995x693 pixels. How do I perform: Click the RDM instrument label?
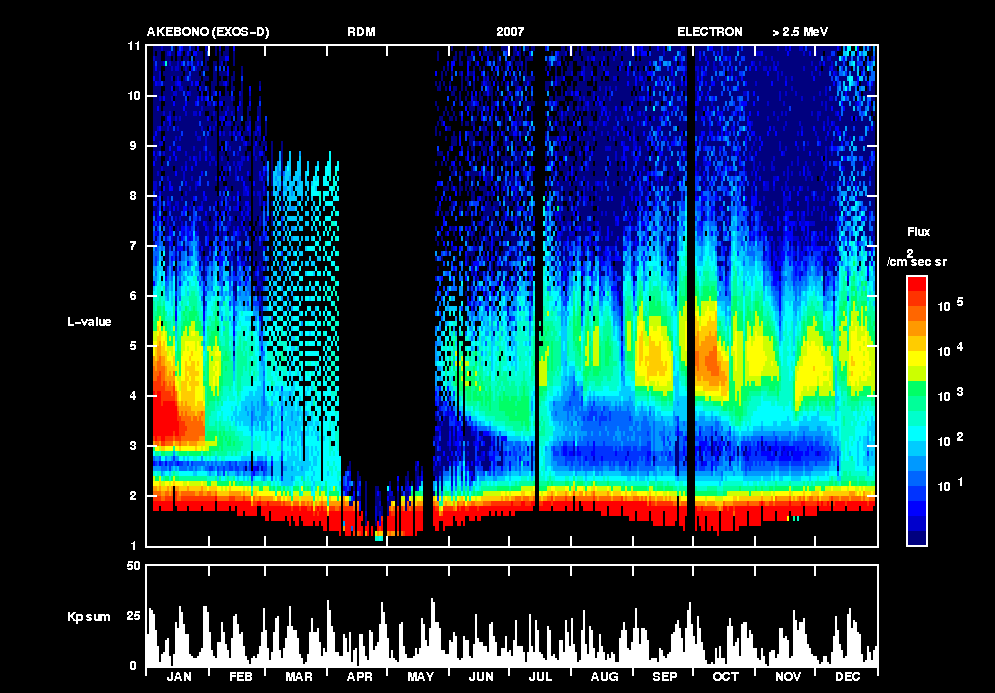point(362,32)
